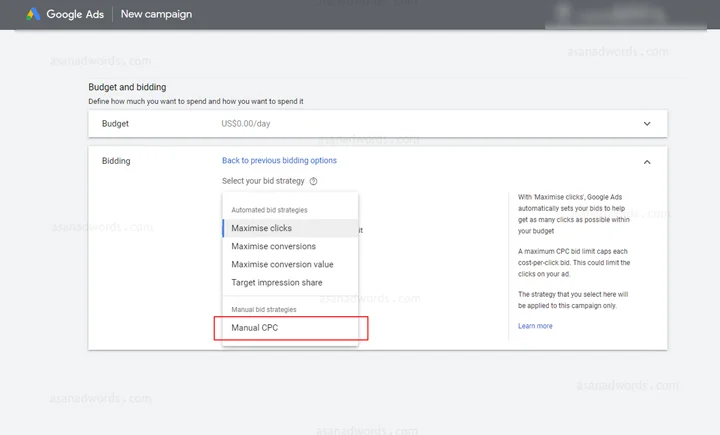Click the maximum CPC bid limit paragraph
This screenshot has height=435, width=720.
point(574,263)
